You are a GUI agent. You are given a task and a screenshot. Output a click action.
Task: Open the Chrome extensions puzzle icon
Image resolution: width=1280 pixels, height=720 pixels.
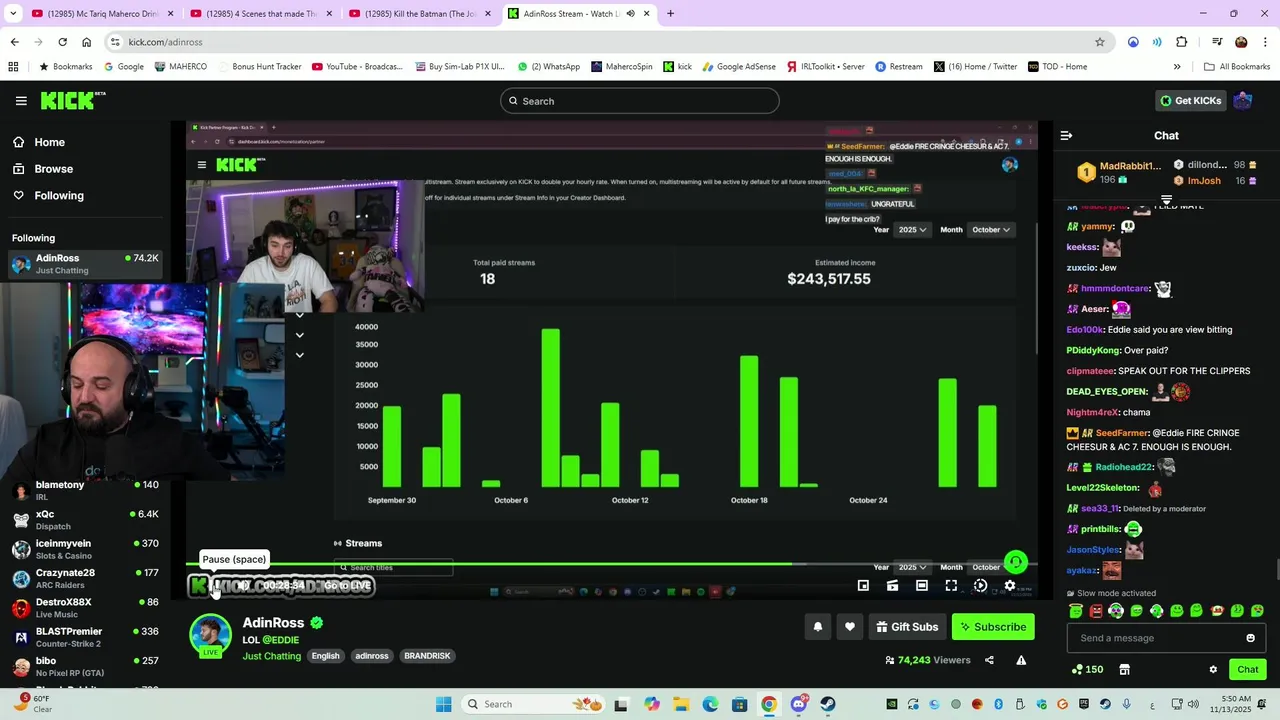pos(1181,42)
